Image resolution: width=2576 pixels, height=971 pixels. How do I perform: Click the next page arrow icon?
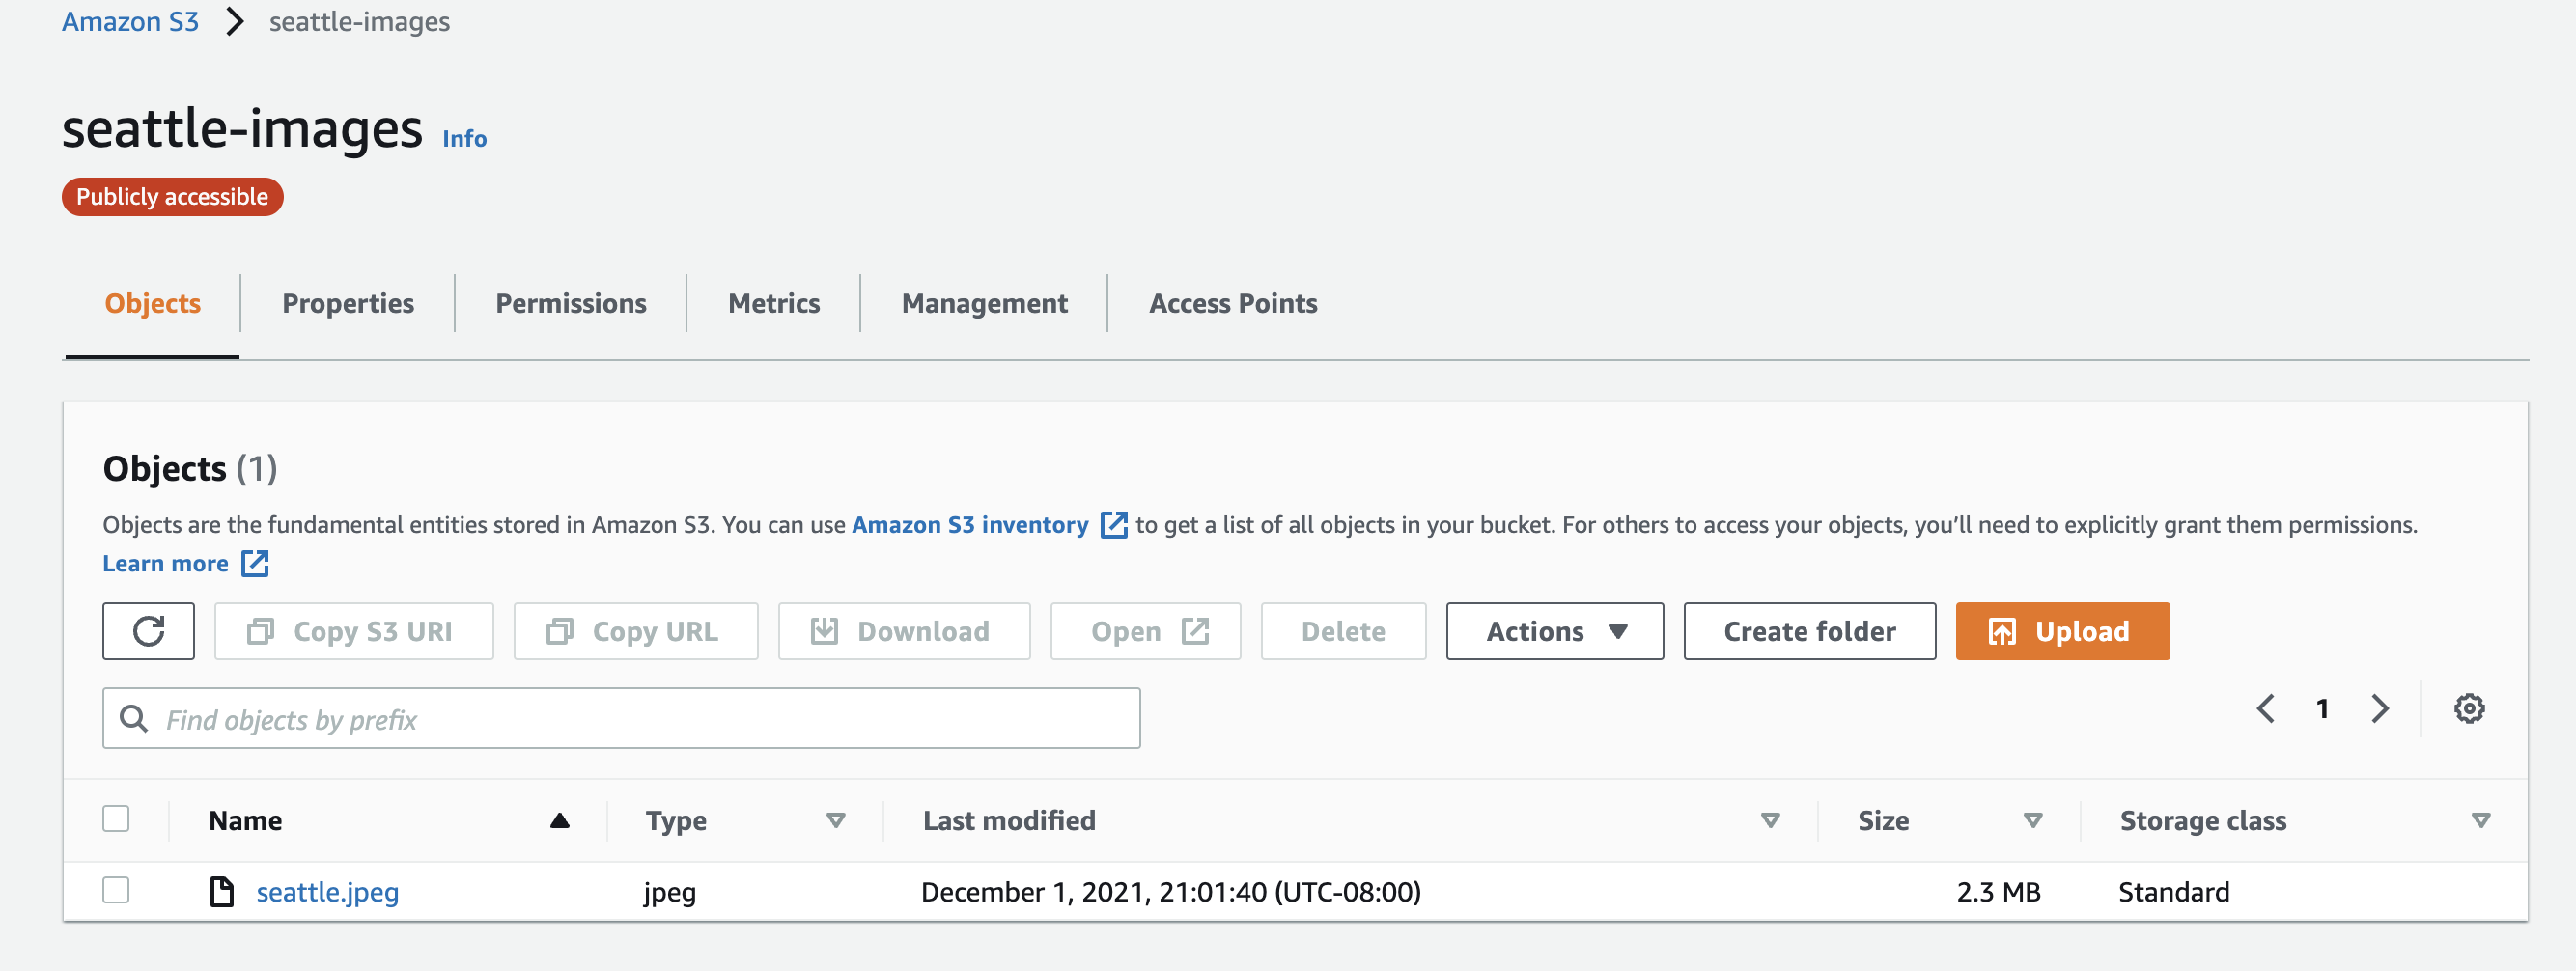[x=2379, y=708]
